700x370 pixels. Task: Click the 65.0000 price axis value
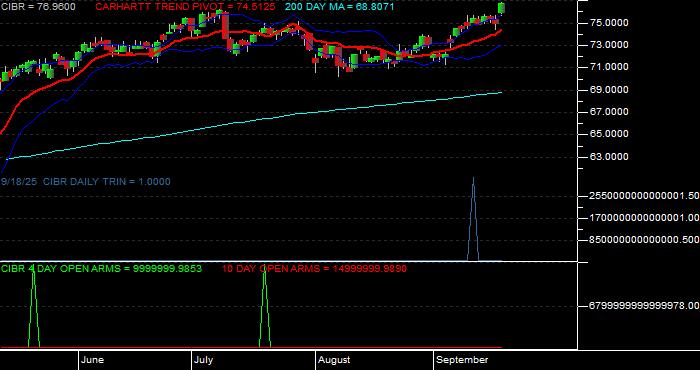point(610,134)
